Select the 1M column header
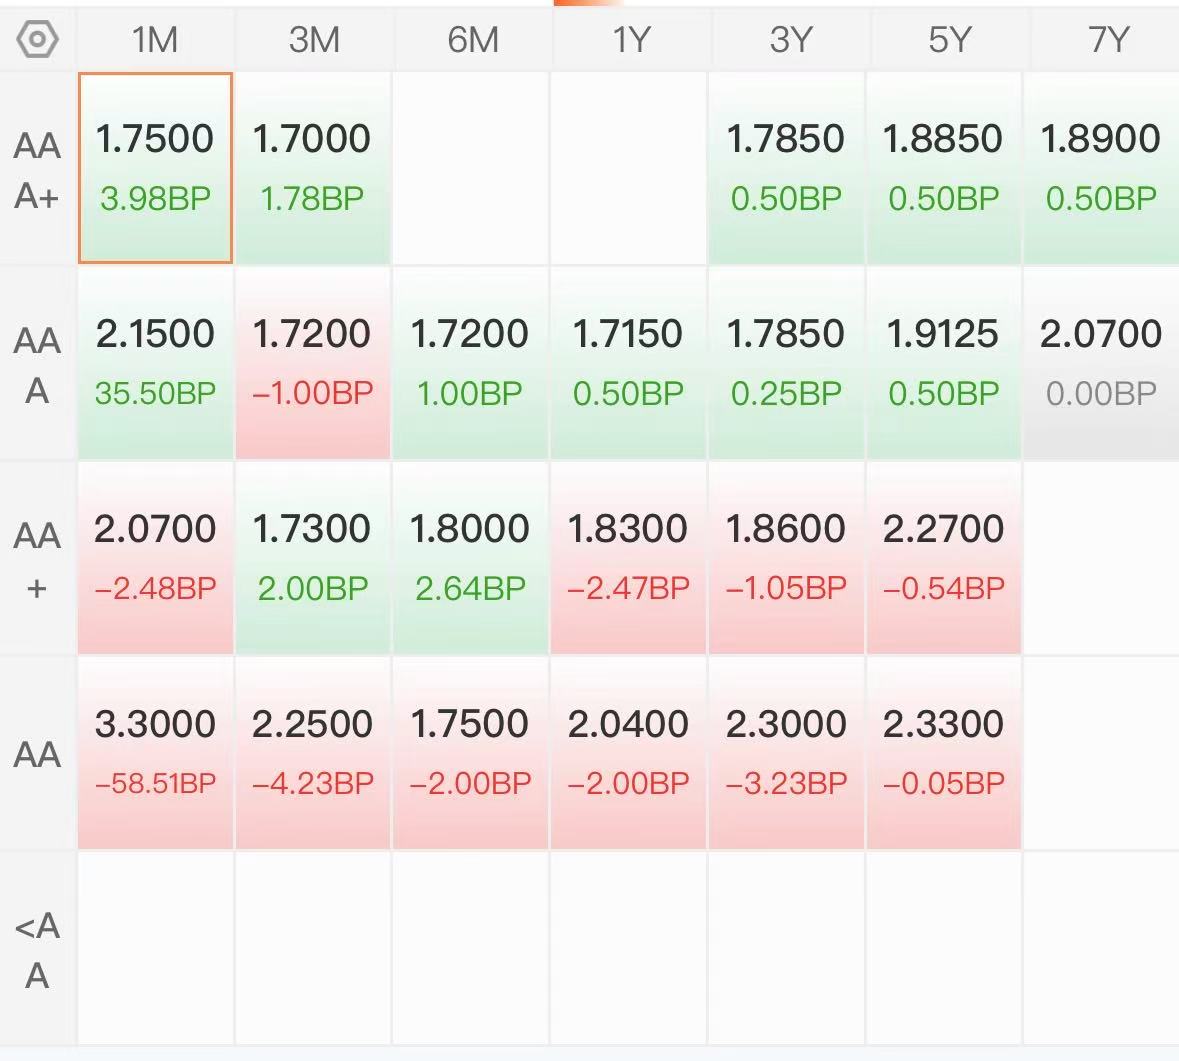Image resolution: width=1179 pixels, height=1061 pixels. 155,39
